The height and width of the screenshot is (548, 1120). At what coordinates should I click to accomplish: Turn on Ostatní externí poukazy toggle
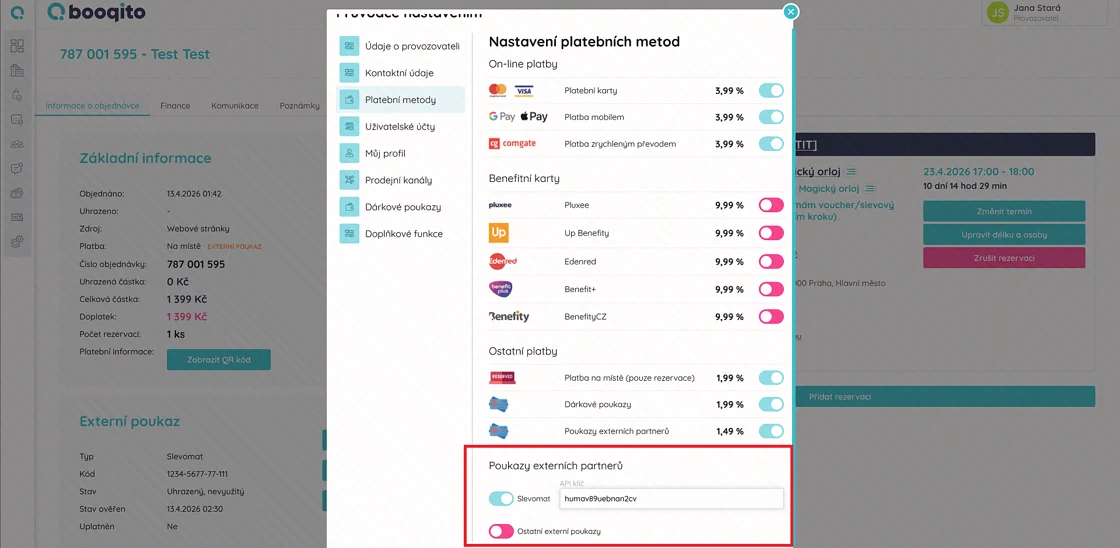(x=501, y=531)
